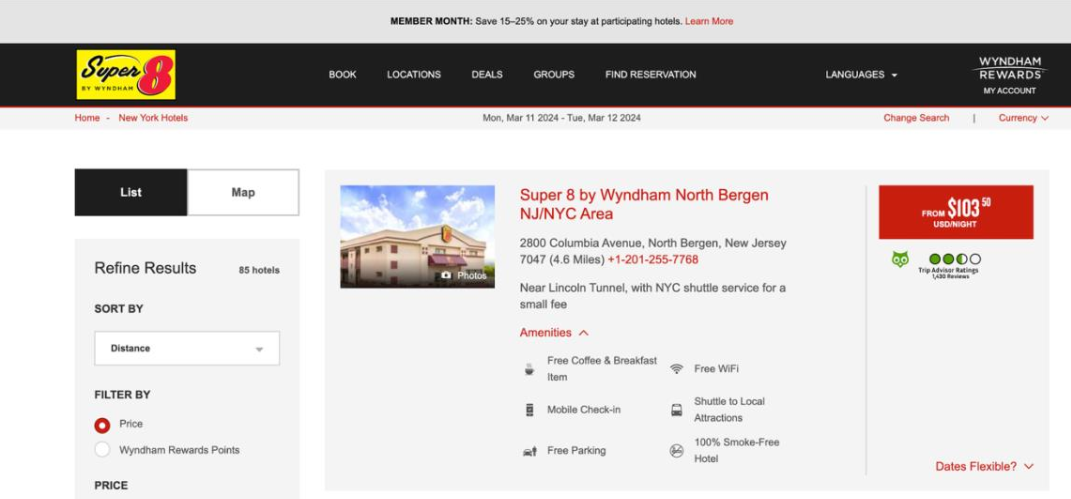Click the smoke-free hotel icon

[676, 451]
